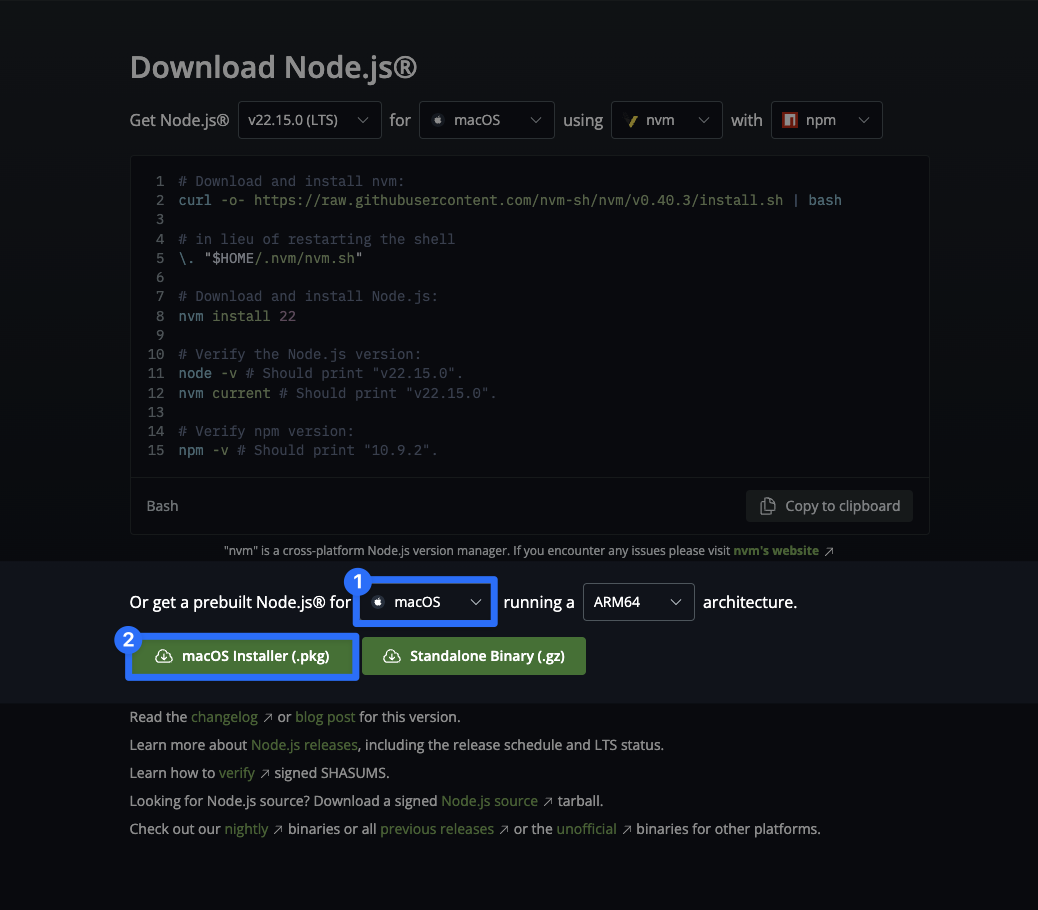The image size is (1038, 910).
Task: Open the changelog link
Action: tap(224, 717)
